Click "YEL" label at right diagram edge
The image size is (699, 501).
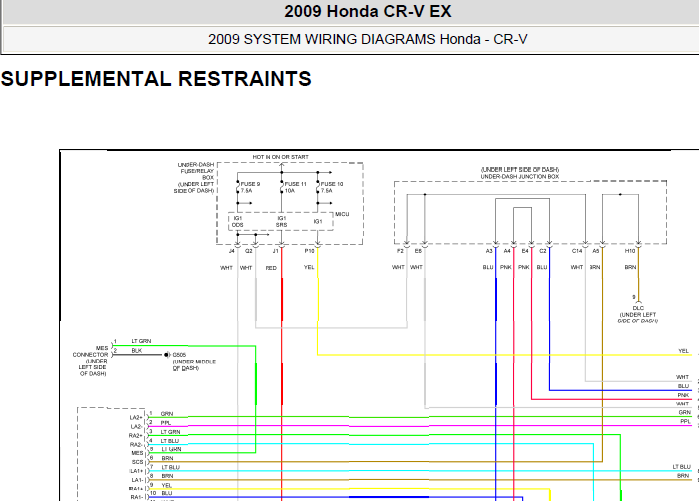(x=683, y=351)
